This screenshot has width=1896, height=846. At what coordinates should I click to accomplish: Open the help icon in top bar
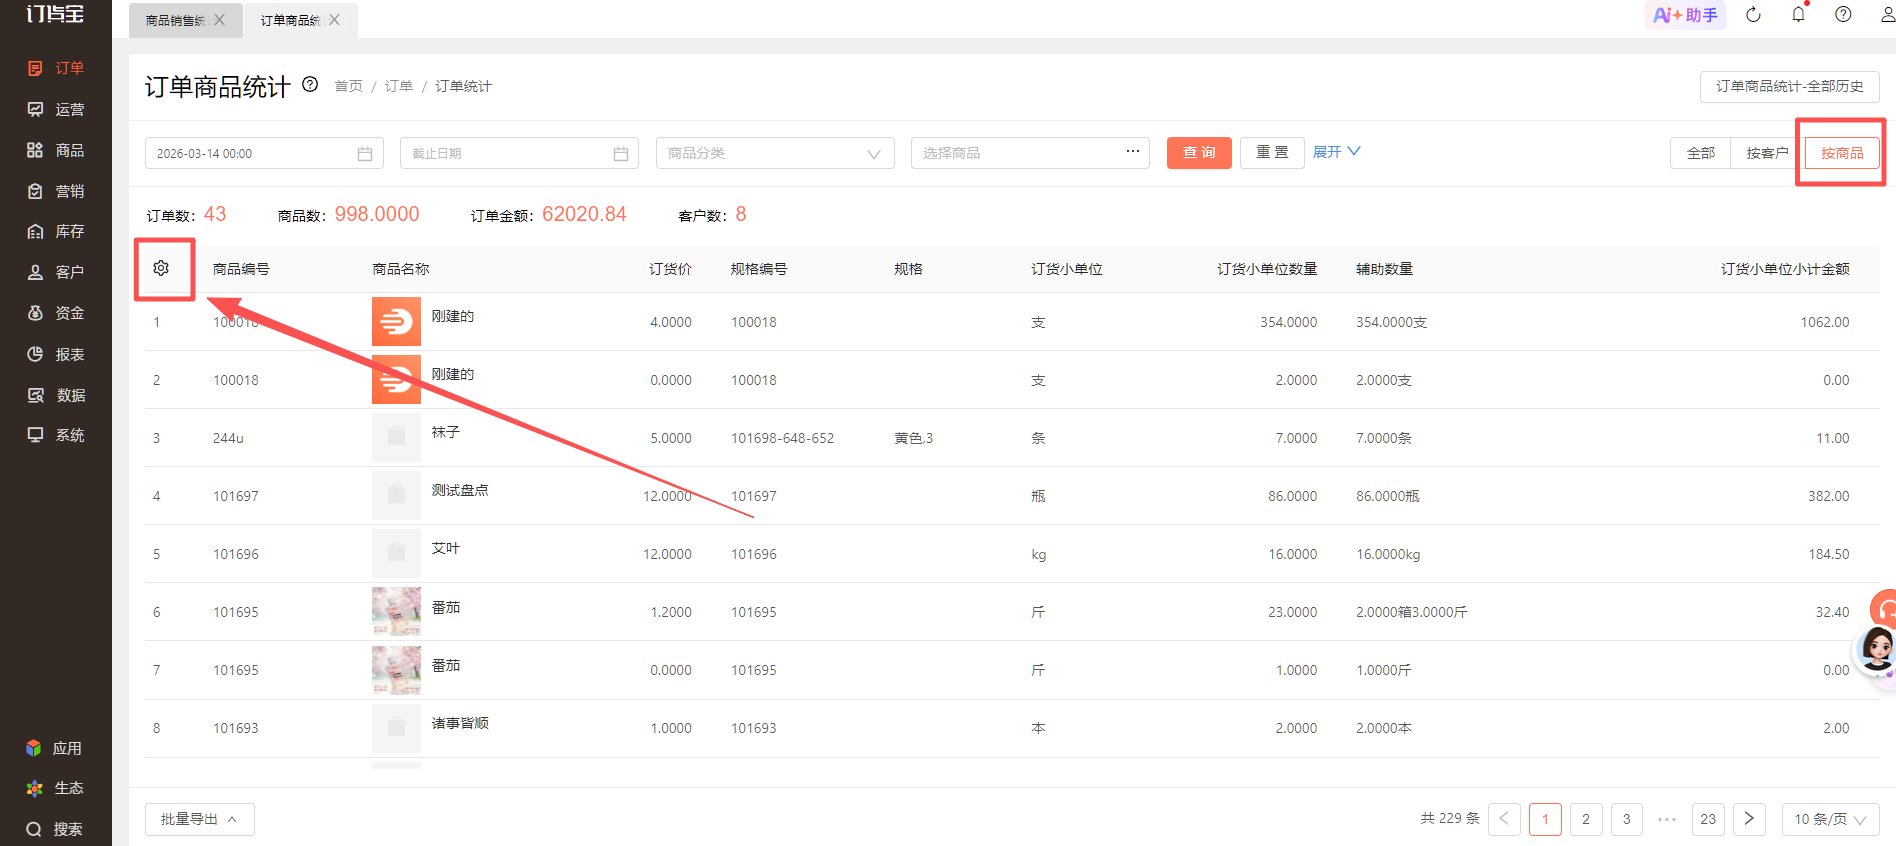[x=1843, y=14]
